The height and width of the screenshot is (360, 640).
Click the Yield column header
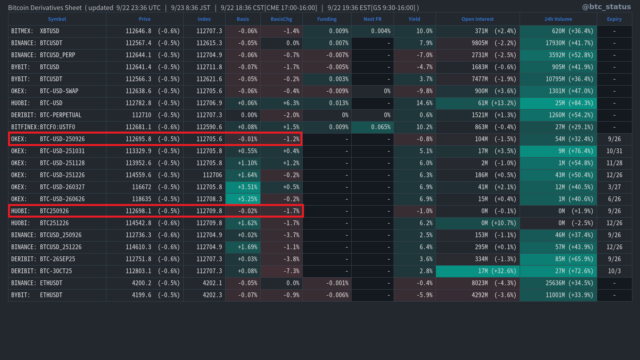(414, 19)
